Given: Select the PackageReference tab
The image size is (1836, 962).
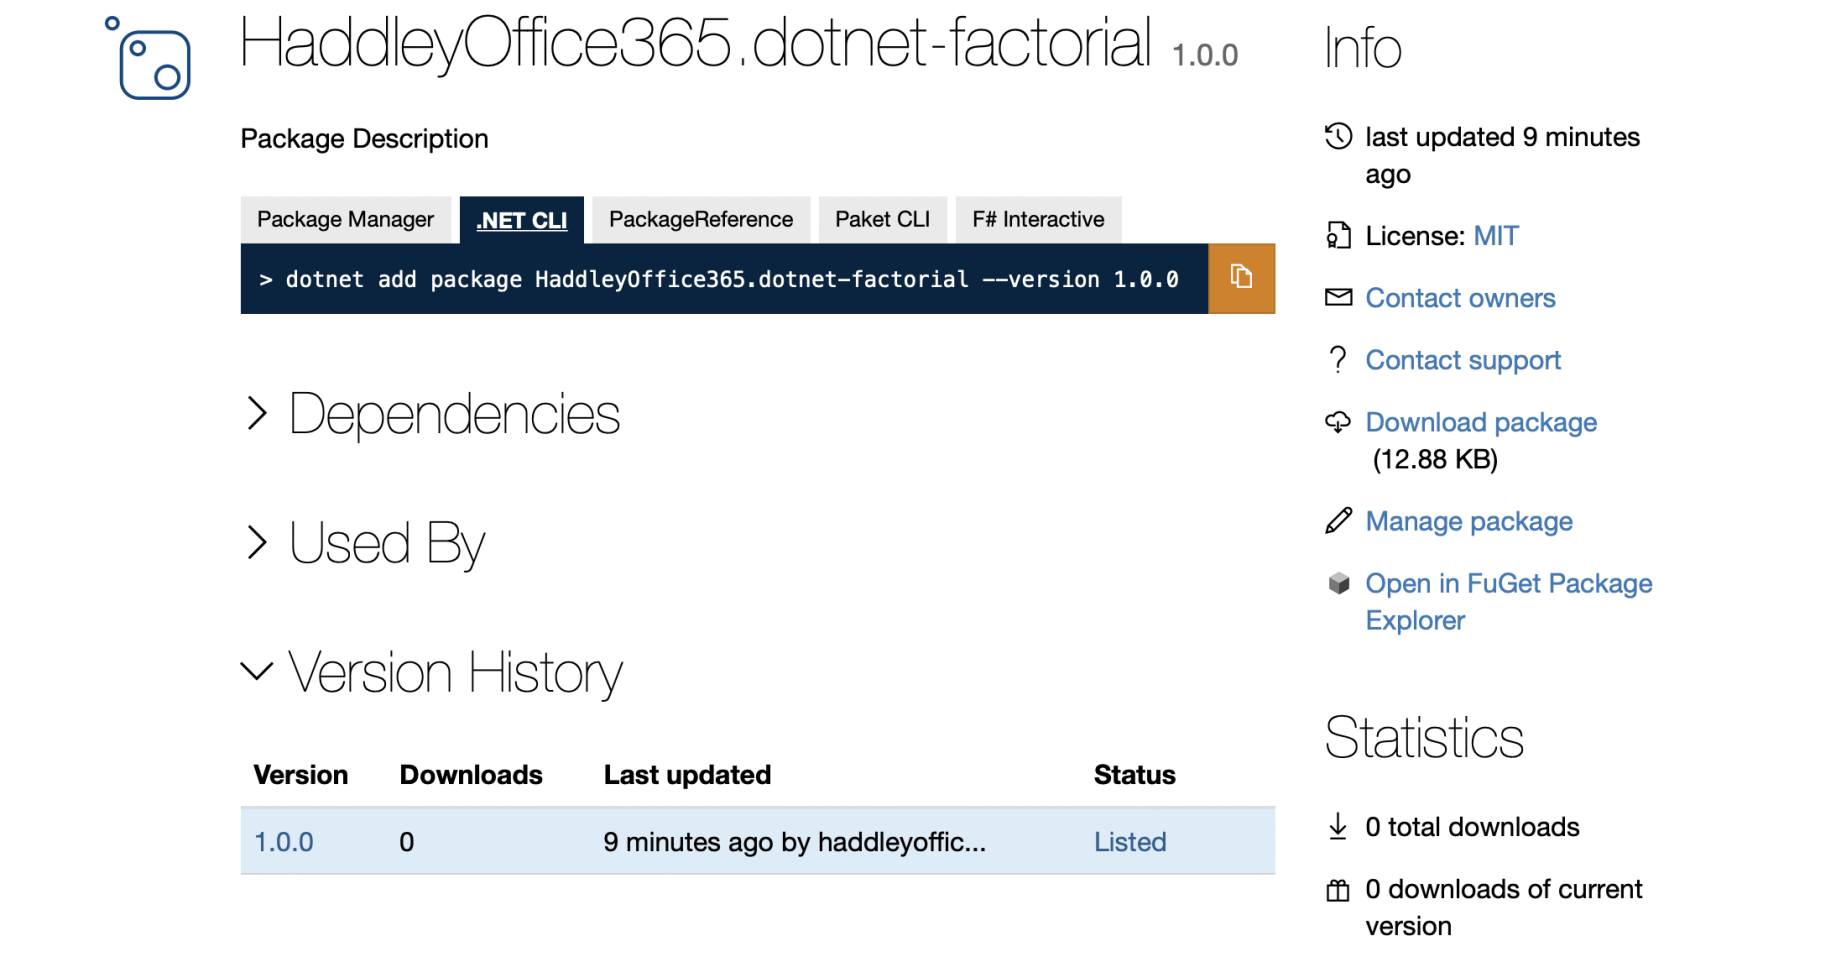Looking at the screenshot, I should click(700, 220).
